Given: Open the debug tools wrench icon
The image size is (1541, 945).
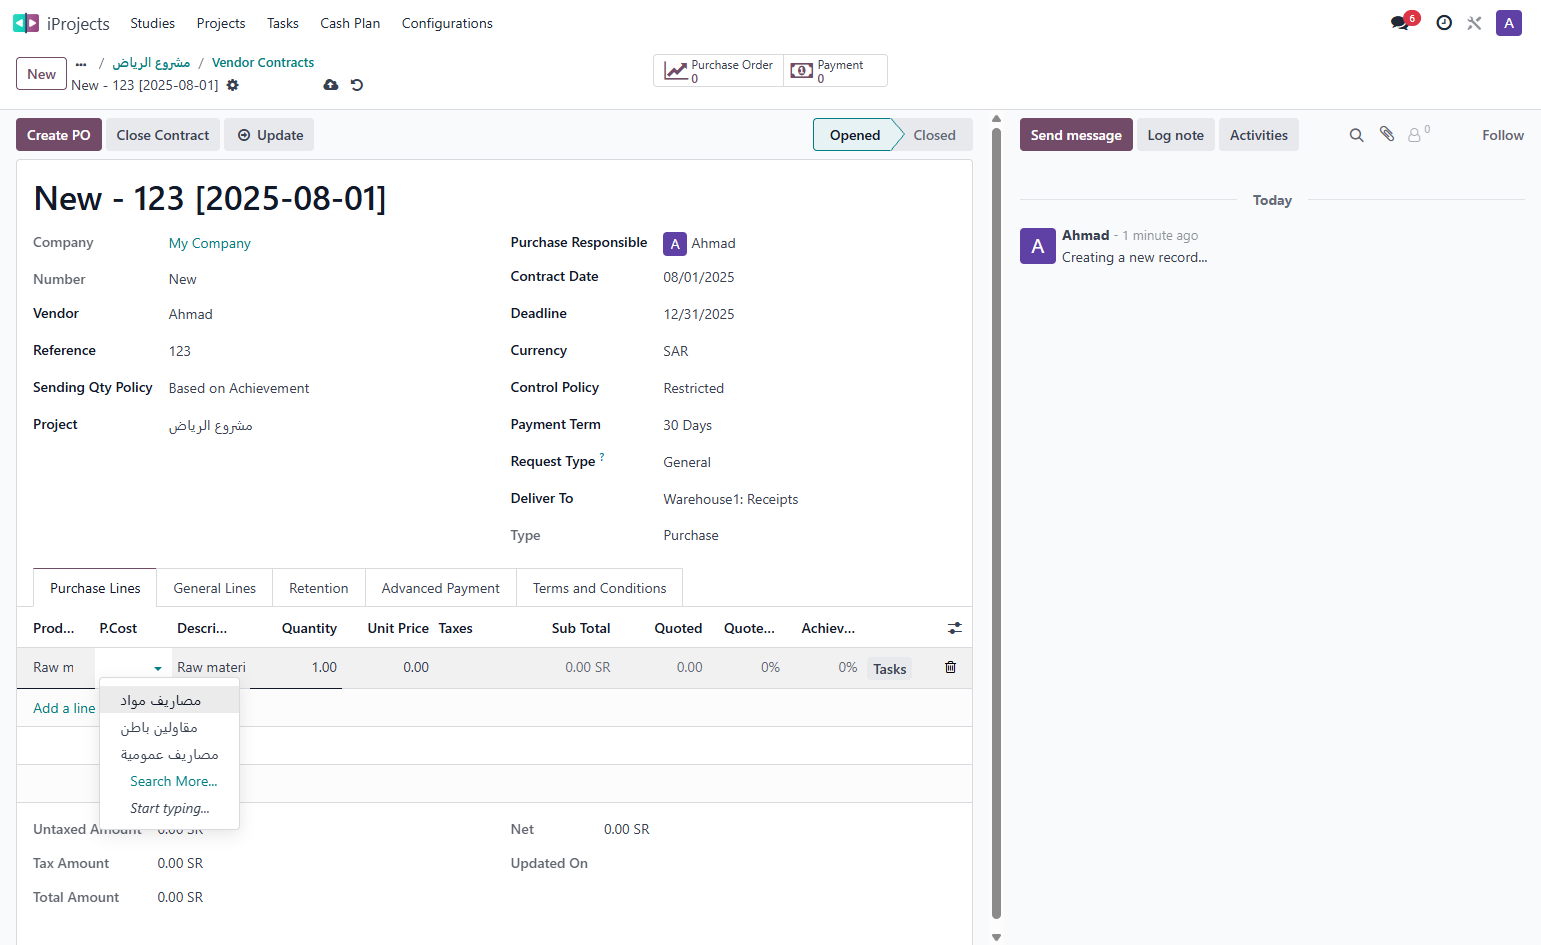Looking at the screenshot, I should coord(1474,23).
